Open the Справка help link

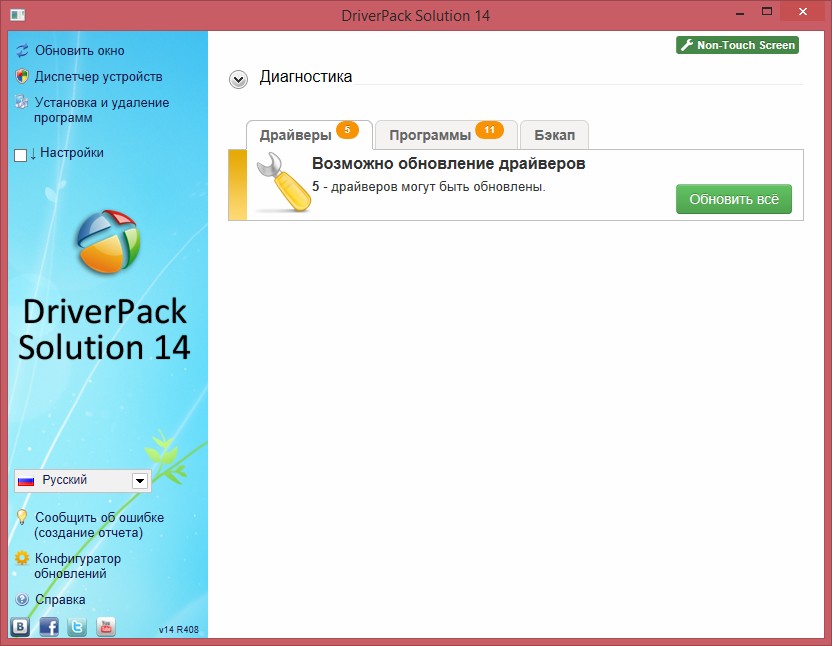click(60, 599)
